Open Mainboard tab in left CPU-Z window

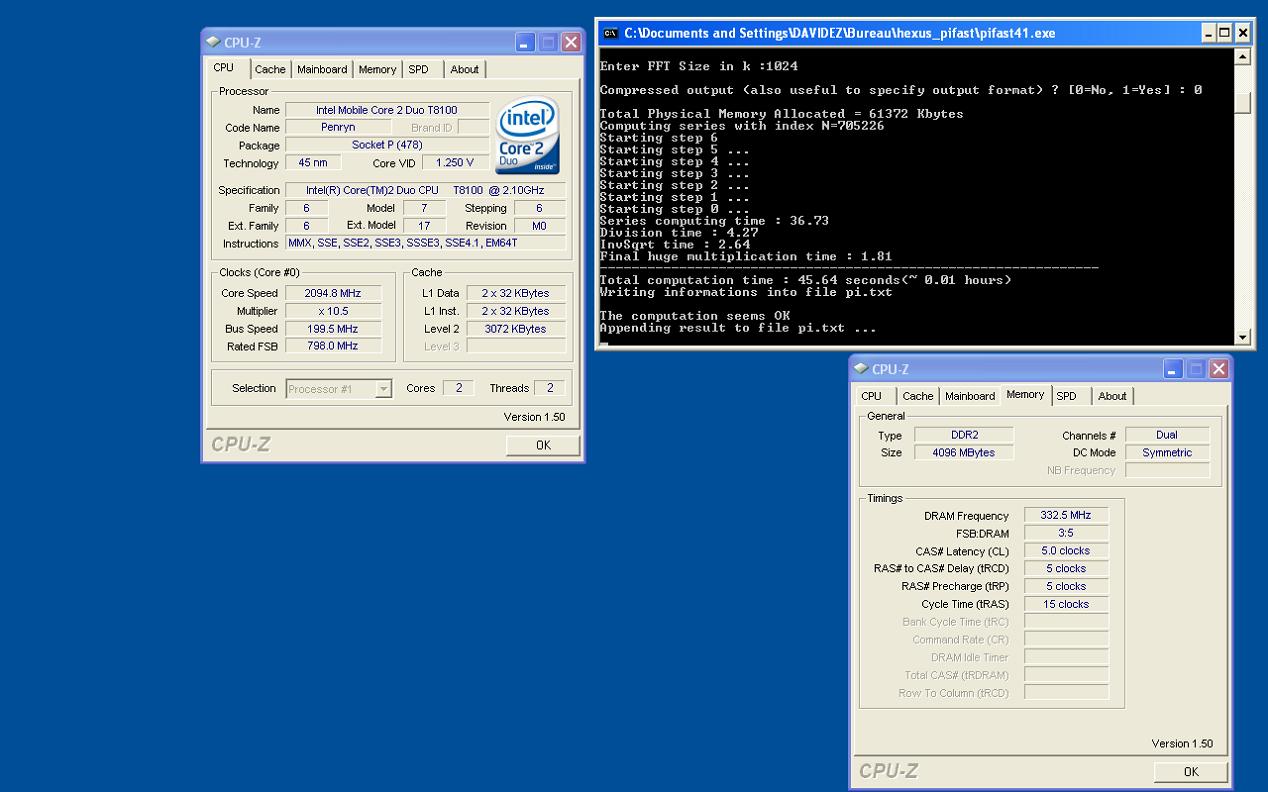tap(323, 70)
